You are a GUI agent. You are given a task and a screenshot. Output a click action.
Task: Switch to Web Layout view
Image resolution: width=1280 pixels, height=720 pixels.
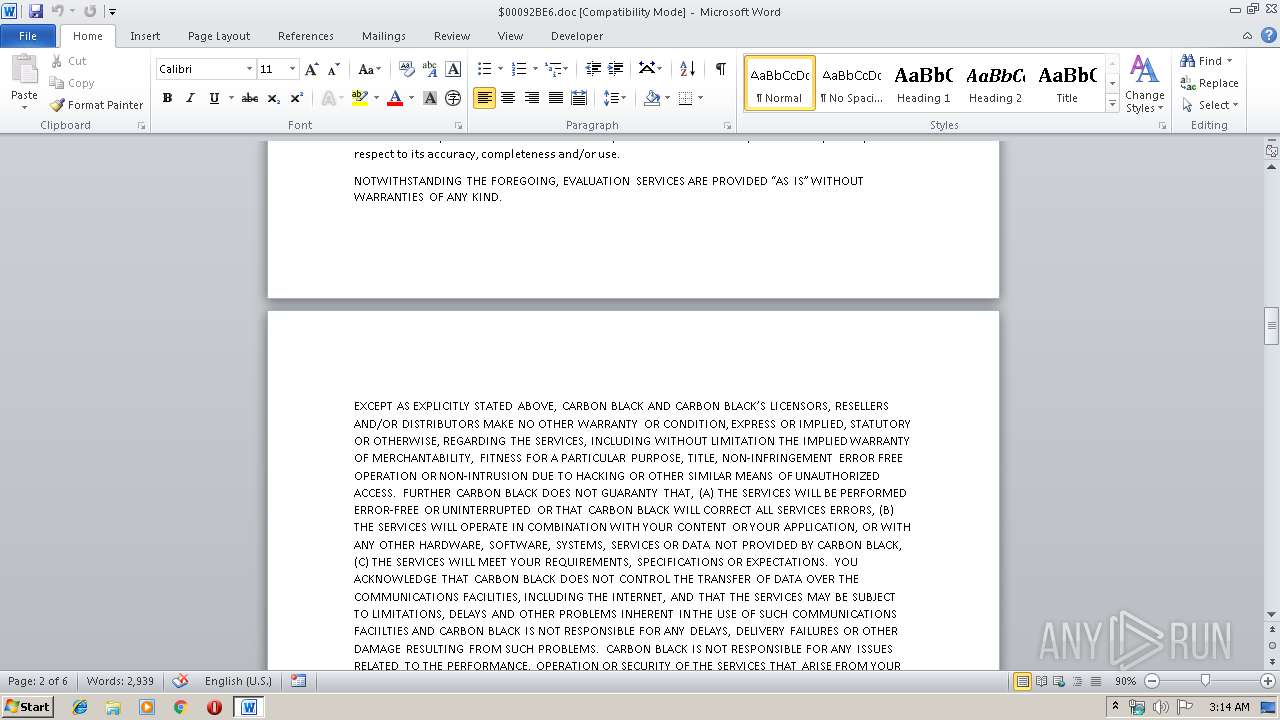coord(1060,681)
